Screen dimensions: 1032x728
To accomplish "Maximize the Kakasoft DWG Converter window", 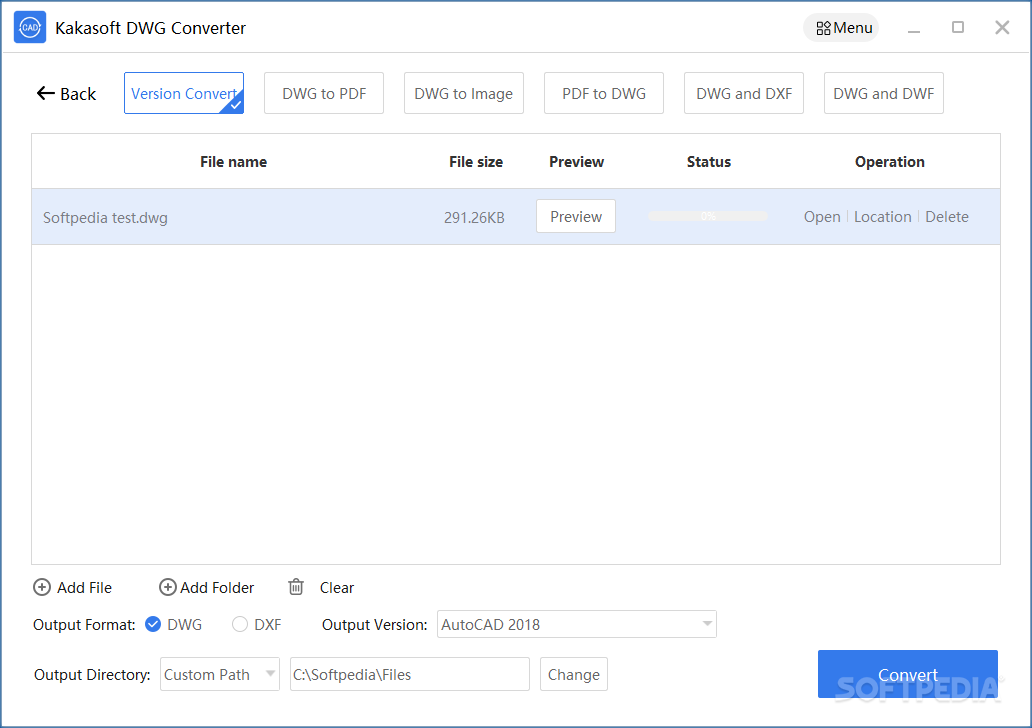I will click(x=958, y=27).
